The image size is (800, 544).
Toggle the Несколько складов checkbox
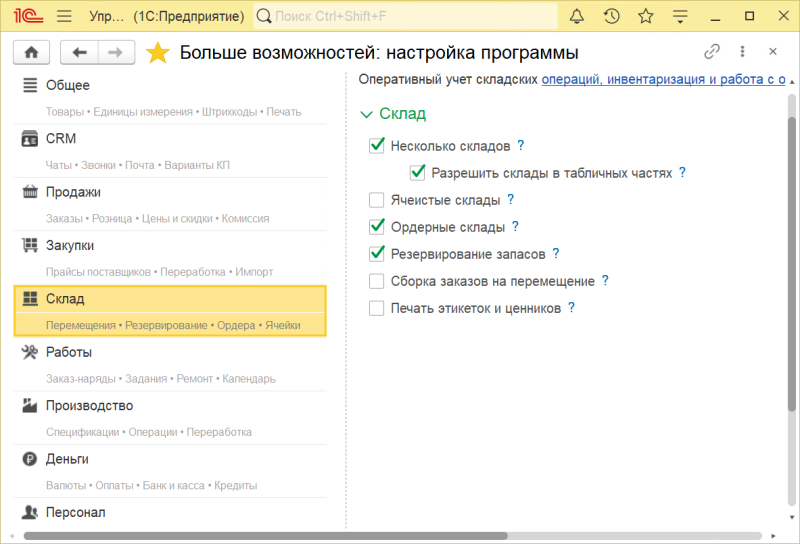point(377,146)
